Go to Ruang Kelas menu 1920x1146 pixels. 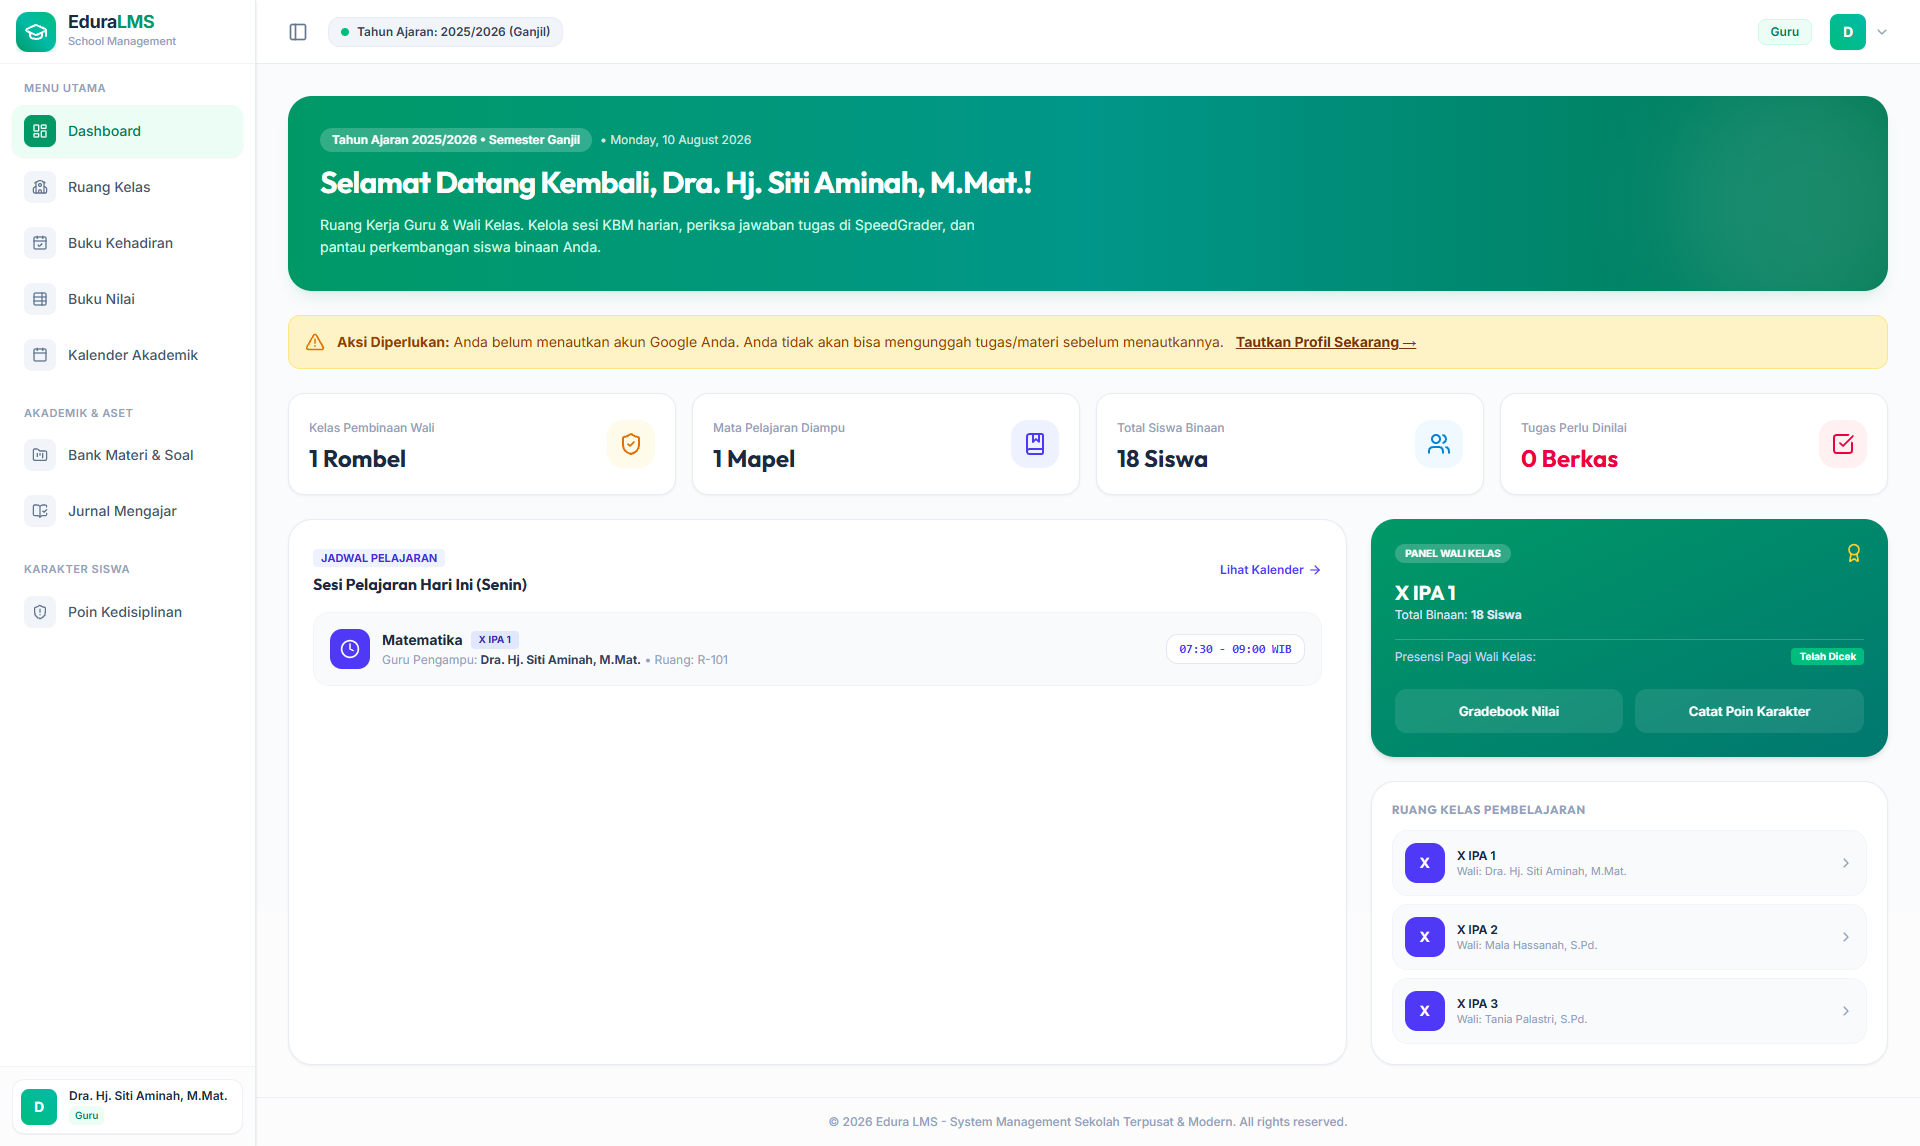click(x=127, y=187)
